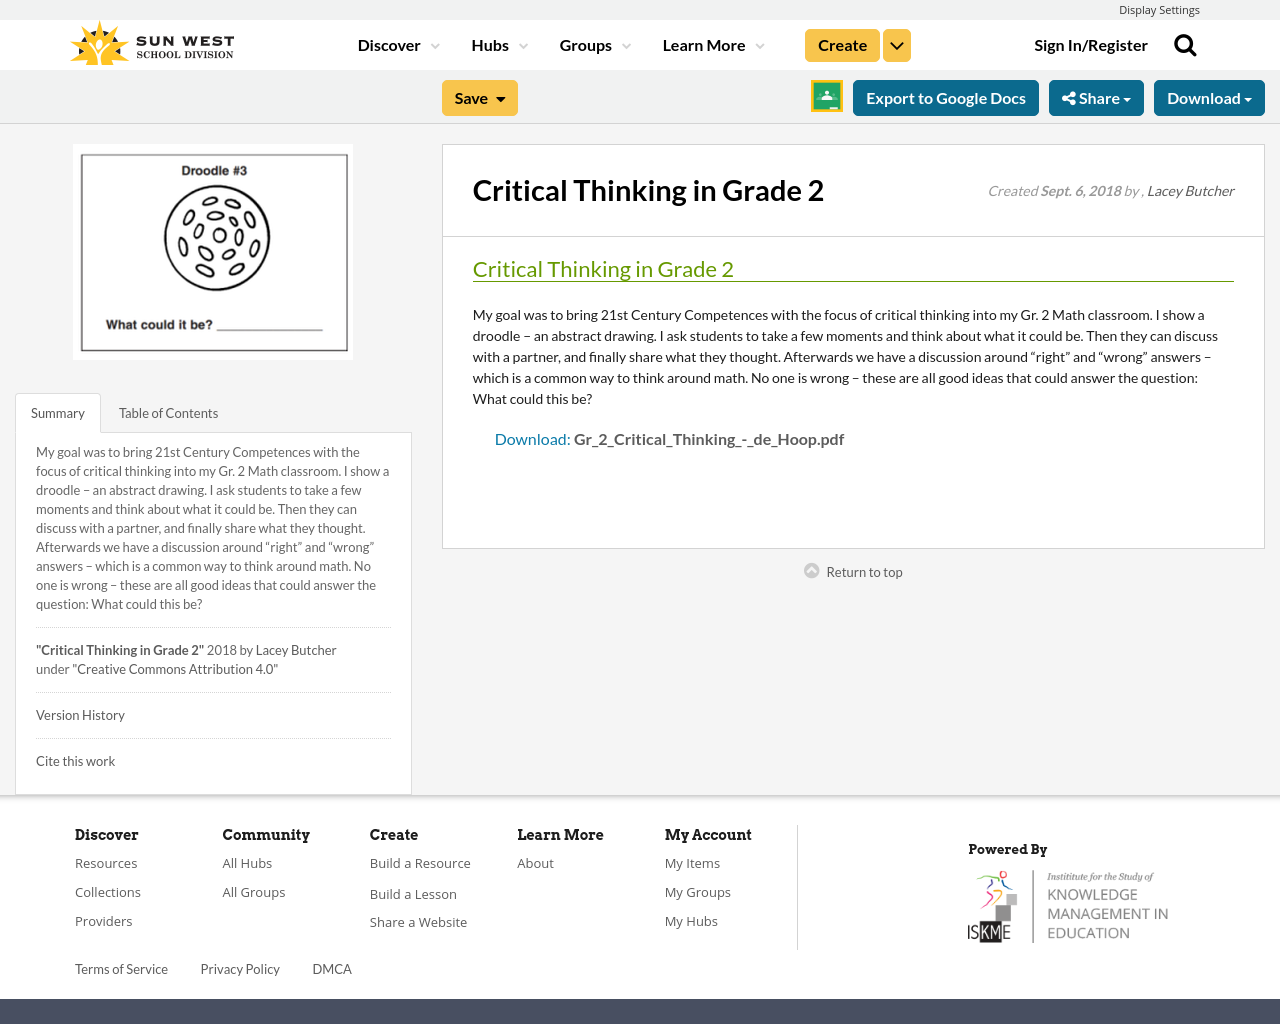Open Version History

[80, 714]
